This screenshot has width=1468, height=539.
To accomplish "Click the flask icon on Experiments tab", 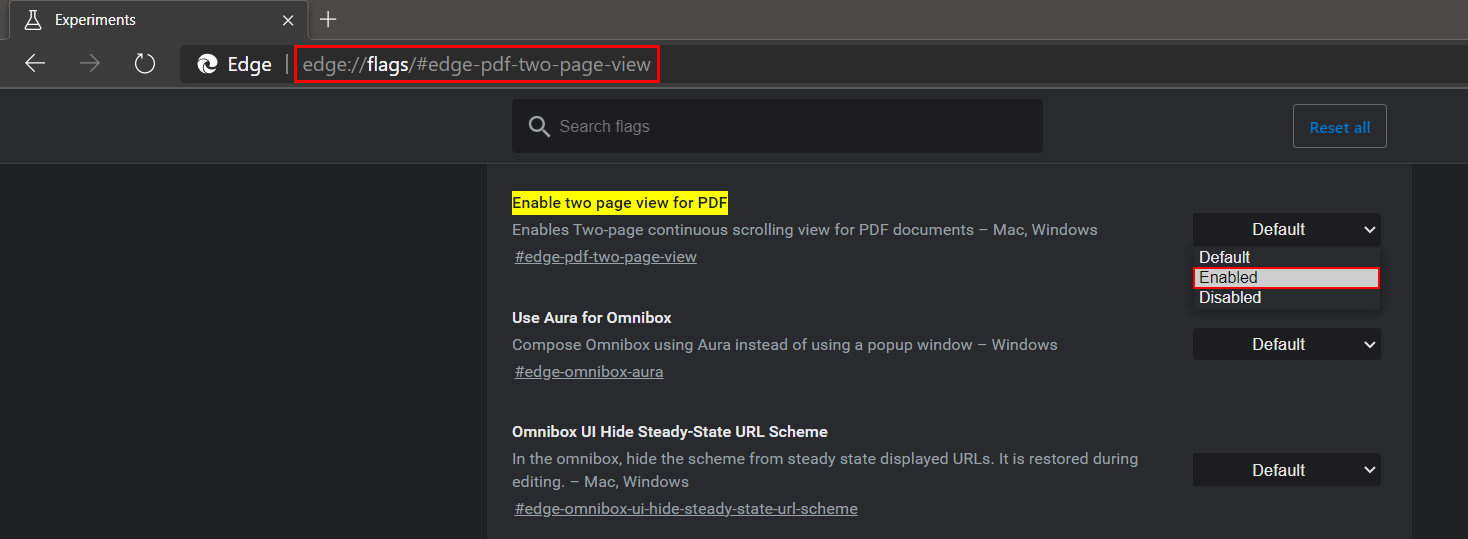I will tap(33, 20).
